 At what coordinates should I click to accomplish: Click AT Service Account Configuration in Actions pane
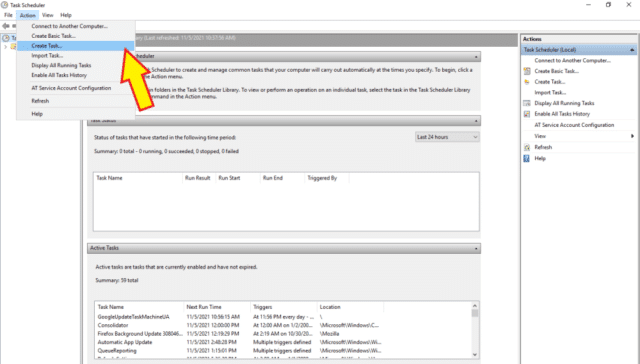(x=574, y=125)
